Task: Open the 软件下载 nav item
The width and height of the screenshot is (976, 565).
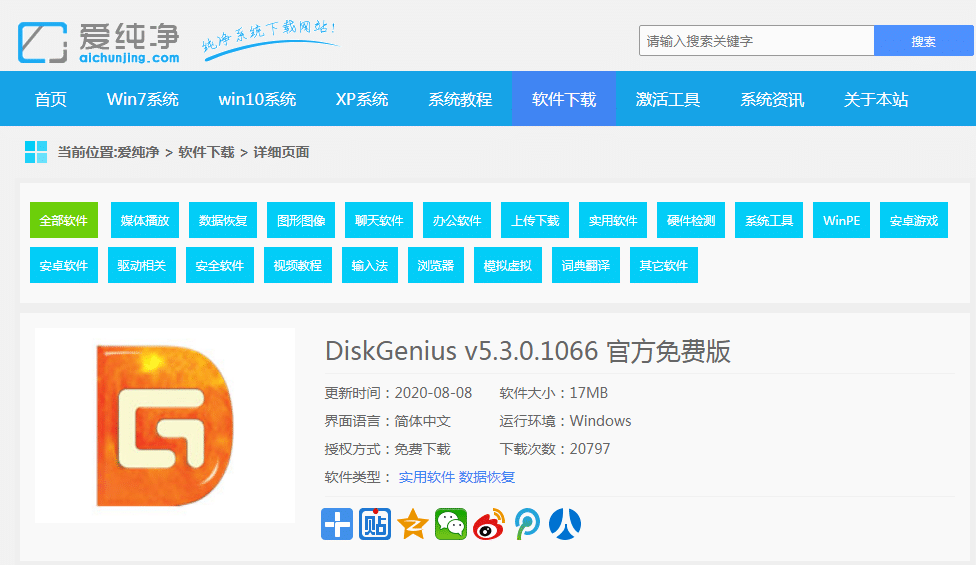Action: 564,99
